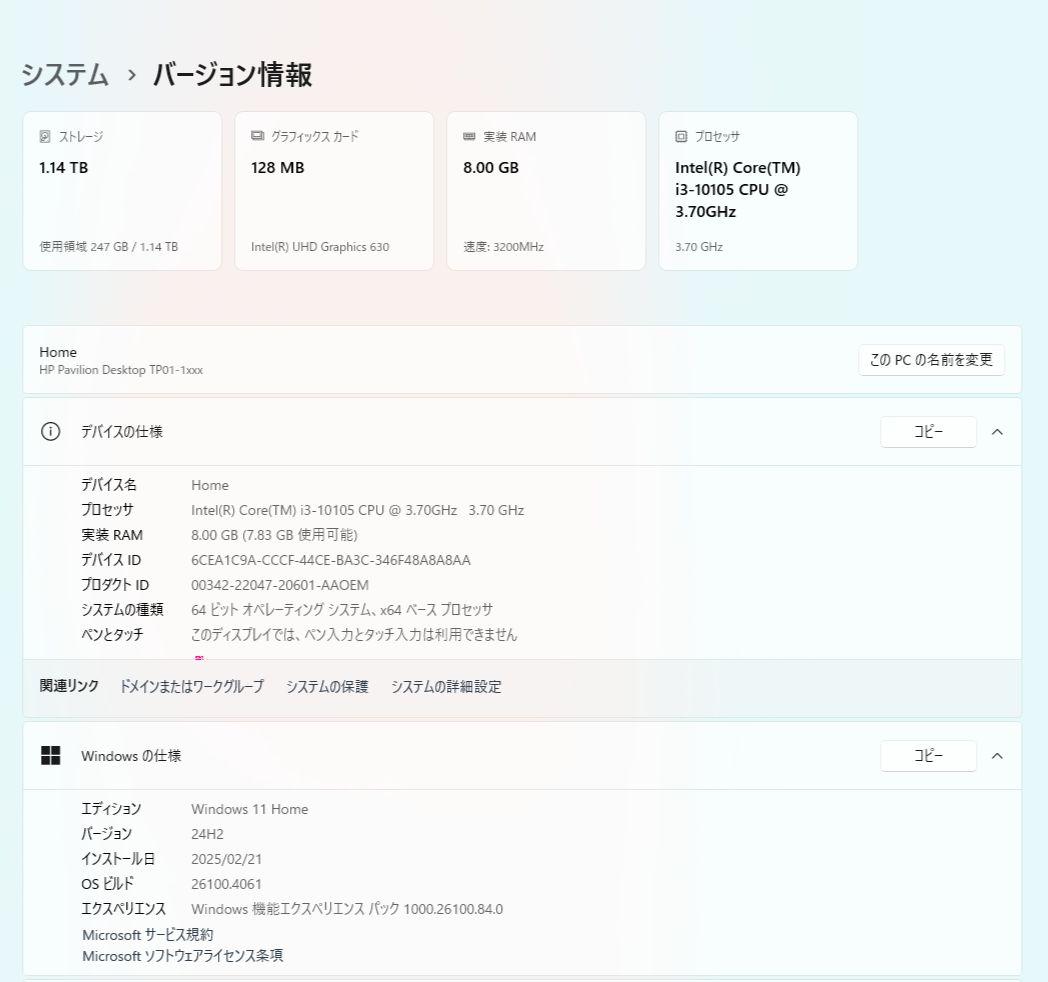Copy the device specifications

[928, 431]
